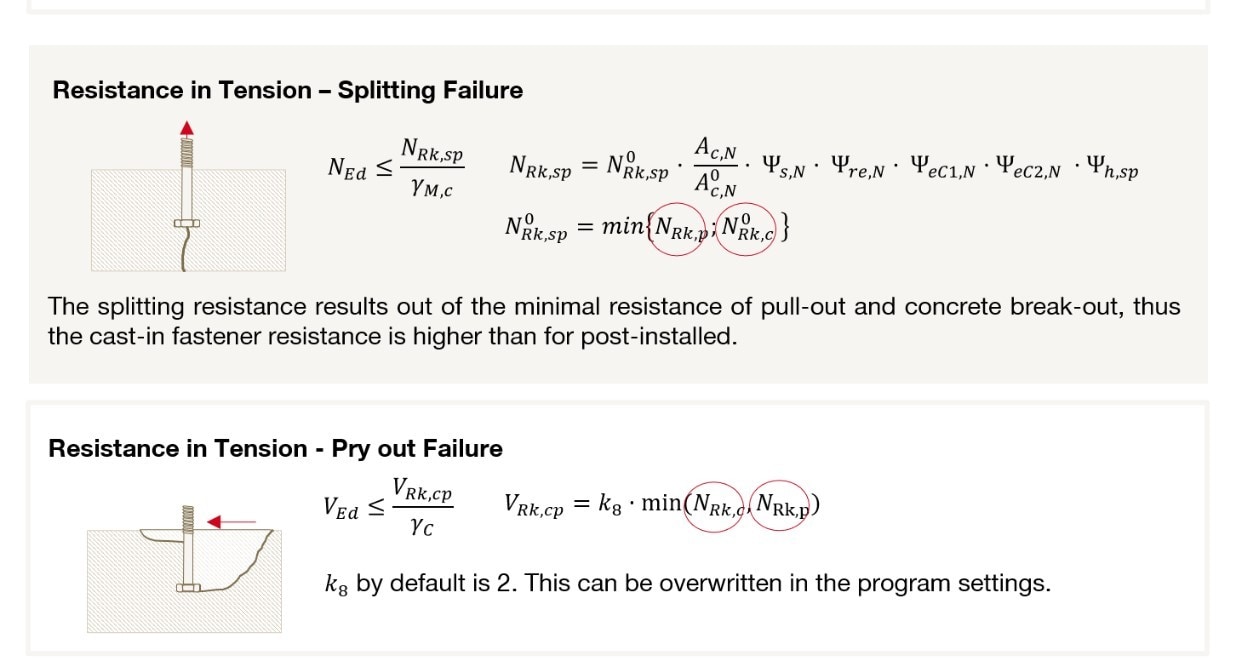Viewport: 1233px width, 668px height.
Task: Click the γ_M,c denominator in splitting formula
Action: tap(432, 187)
